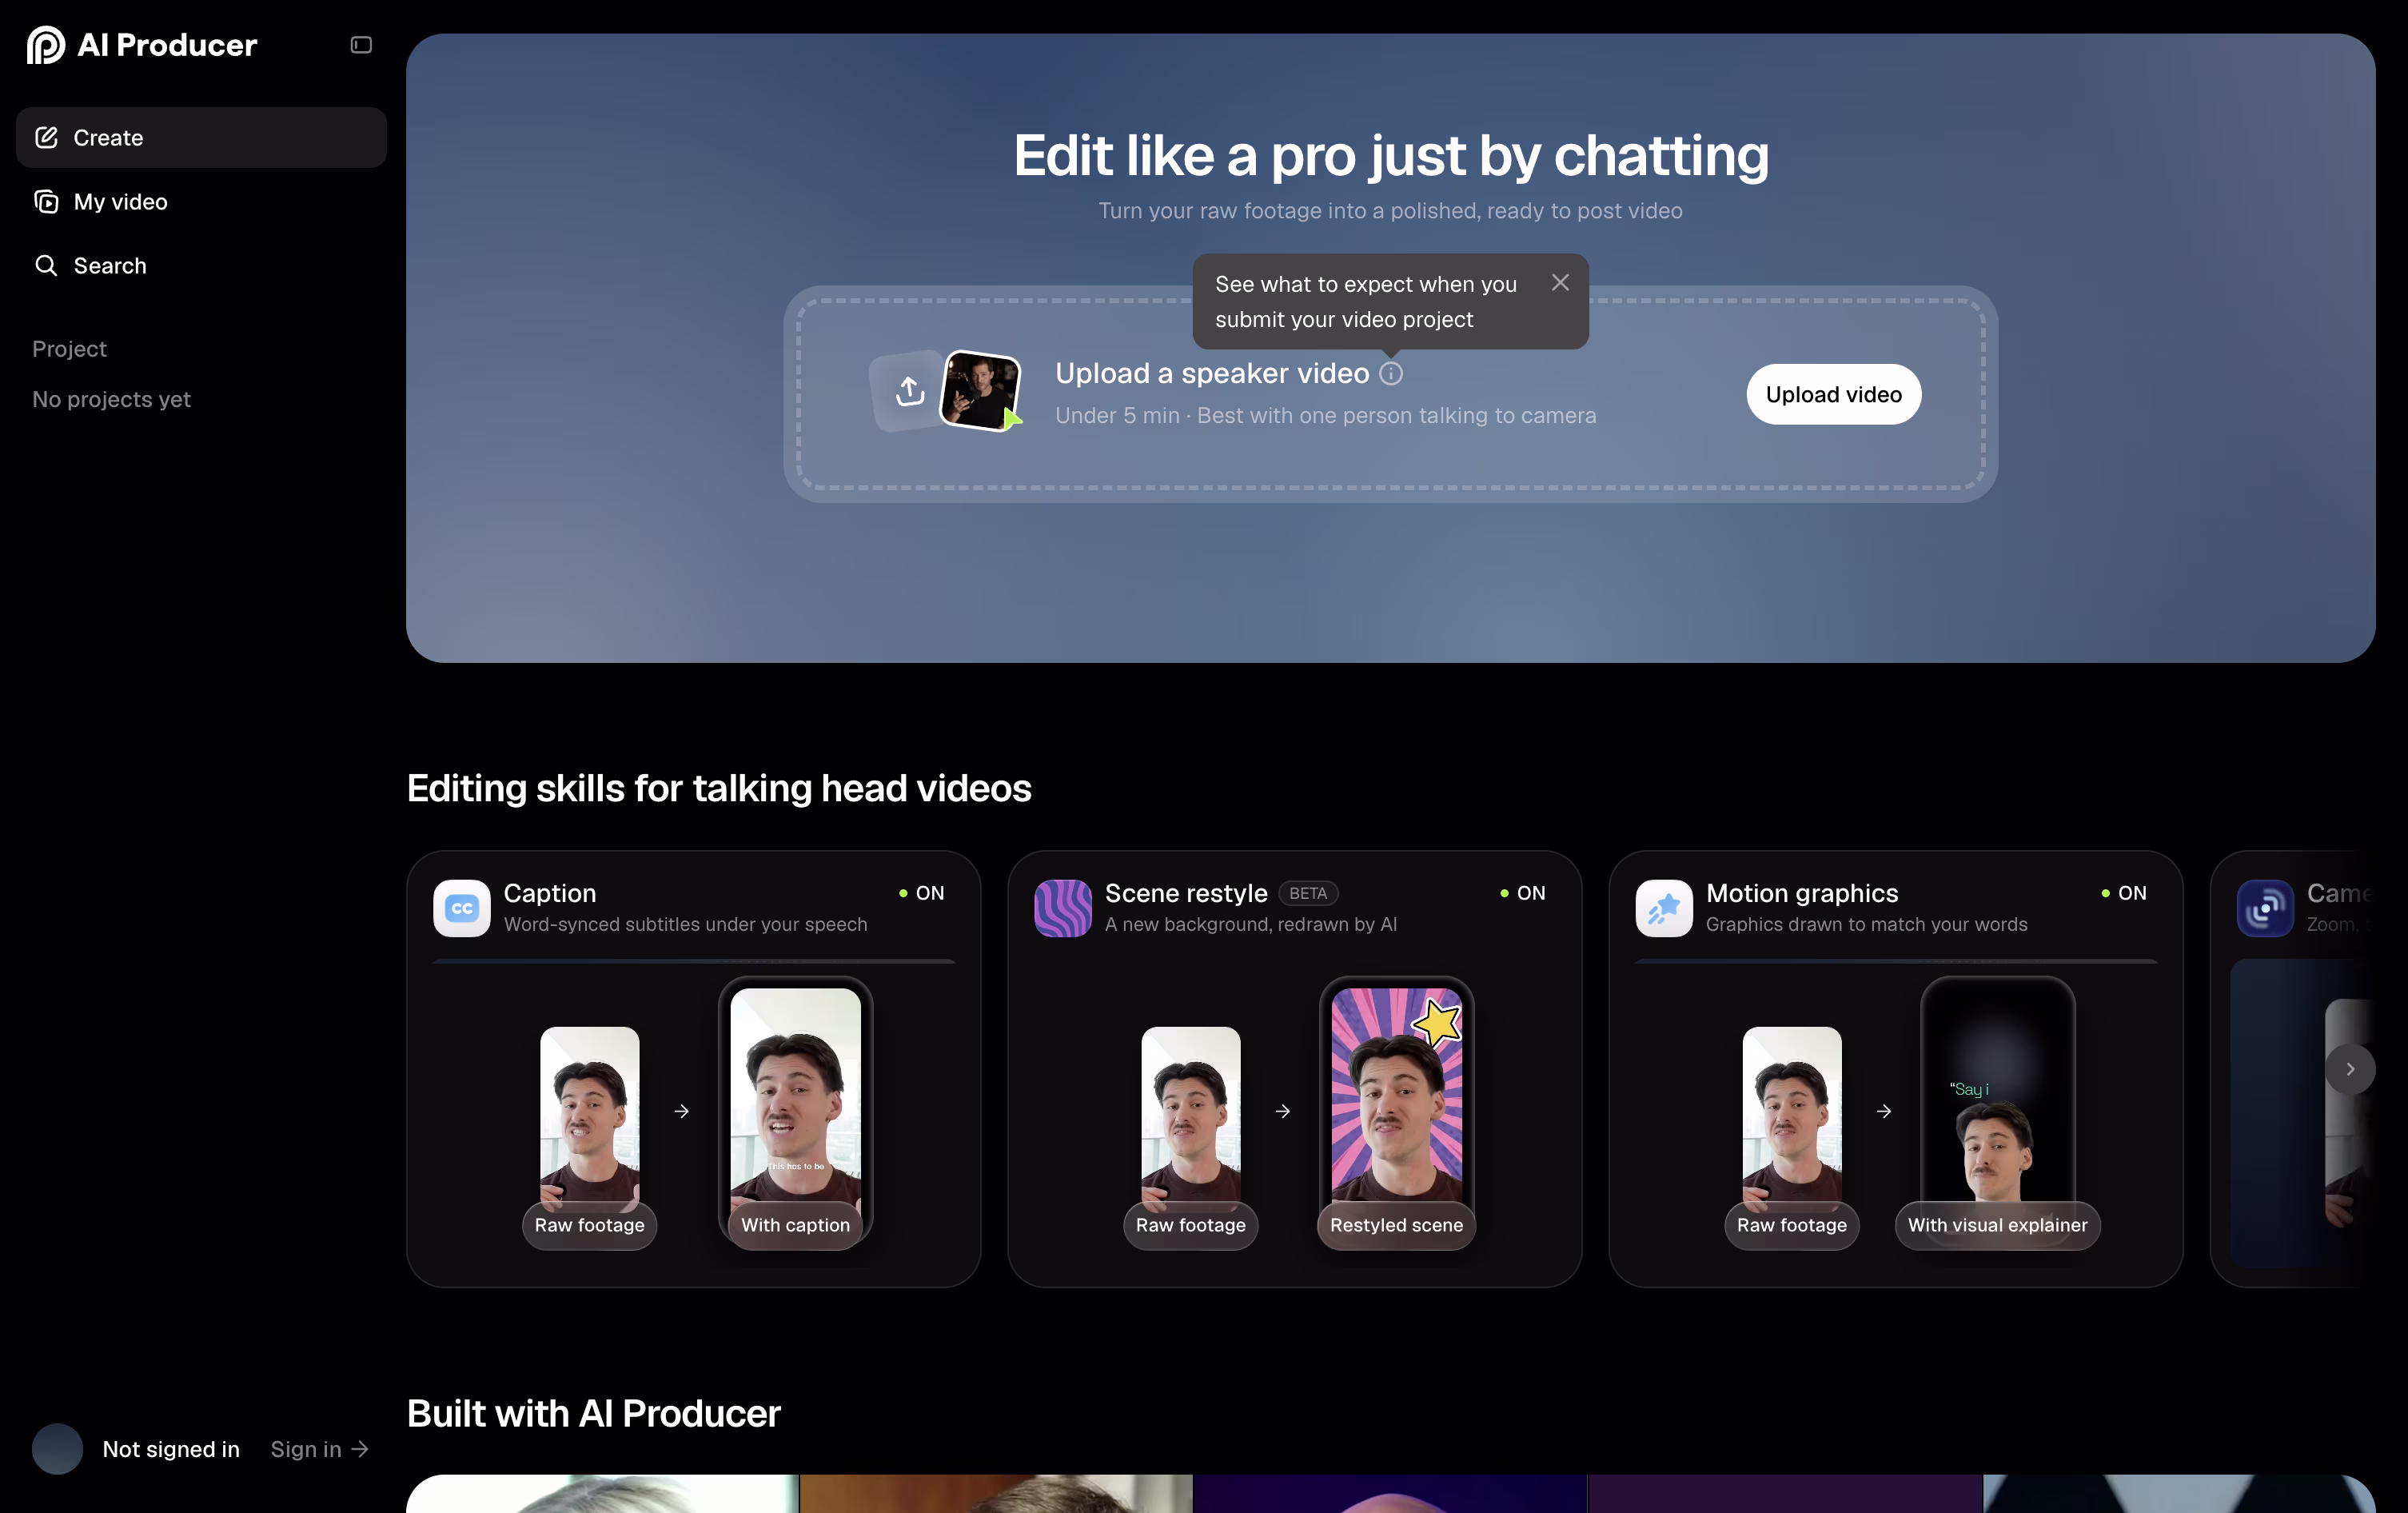The image size is (2408, 1513).
Task: Click the Project section label
Action: point(69,349)
